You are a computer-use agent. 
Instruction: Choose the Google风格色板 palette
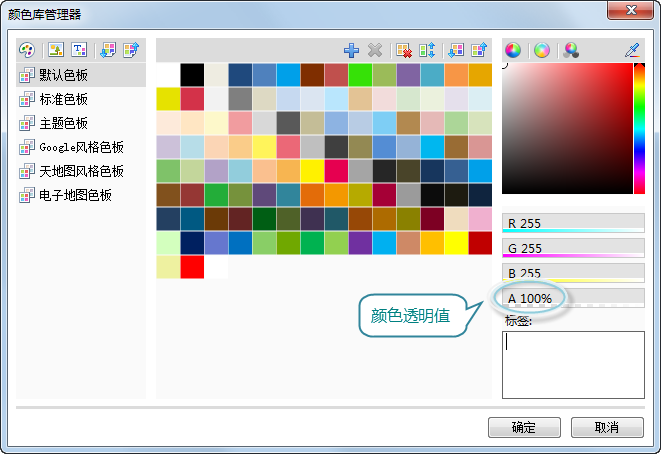pos(81,147)
